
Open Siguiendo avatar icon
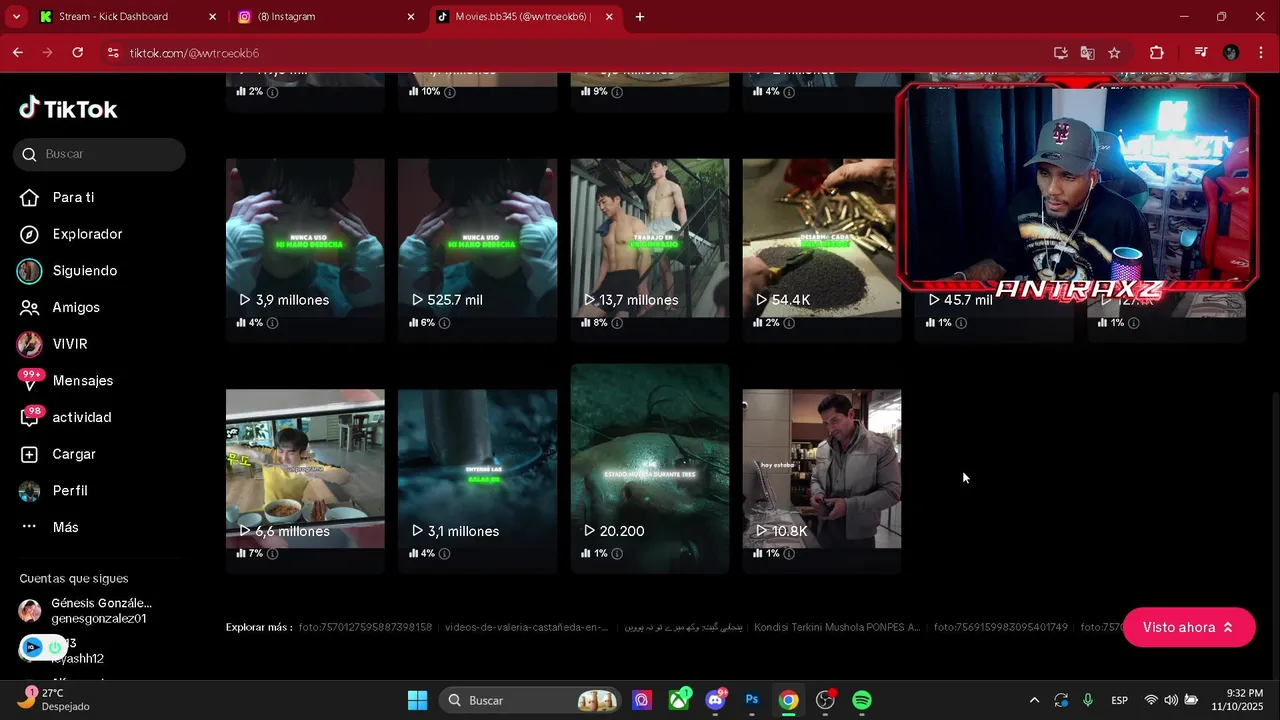coord(30,271)
